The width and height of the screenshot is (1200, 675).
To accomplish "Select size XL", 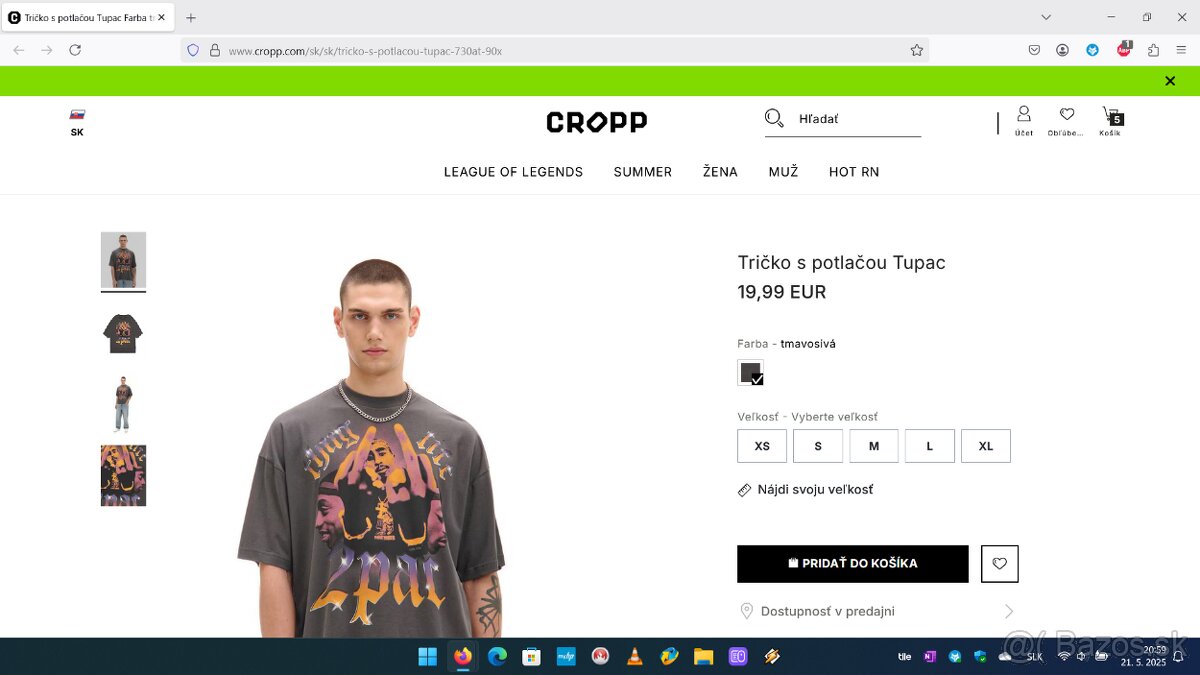I will click(986, 446).
